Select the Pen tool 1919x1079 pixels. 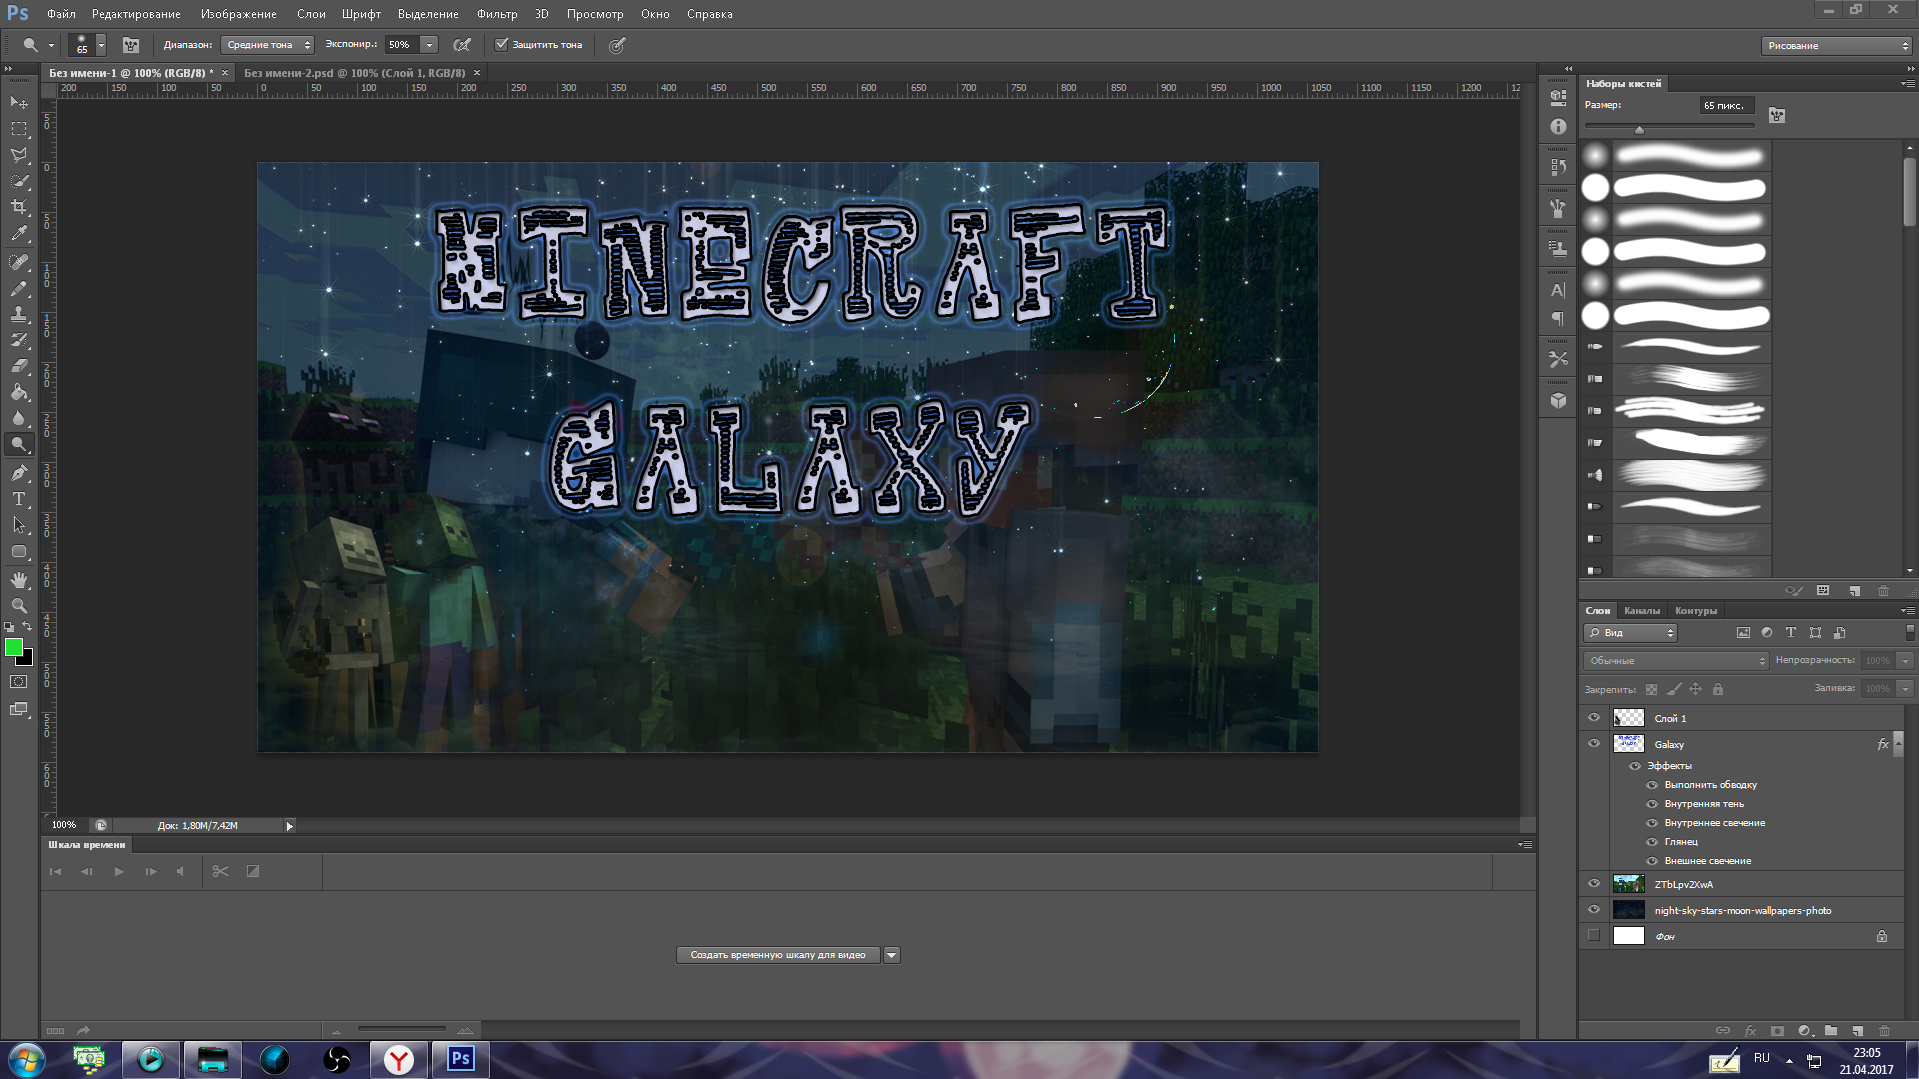(x=19, y=473)
